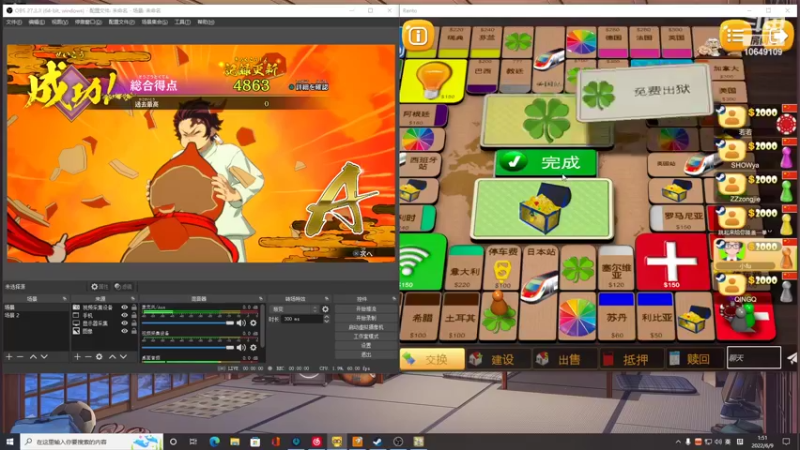Screen dimensions: 800x450
Task: Pop out the scenes dock panel
Action: click(x=64, y=298)
